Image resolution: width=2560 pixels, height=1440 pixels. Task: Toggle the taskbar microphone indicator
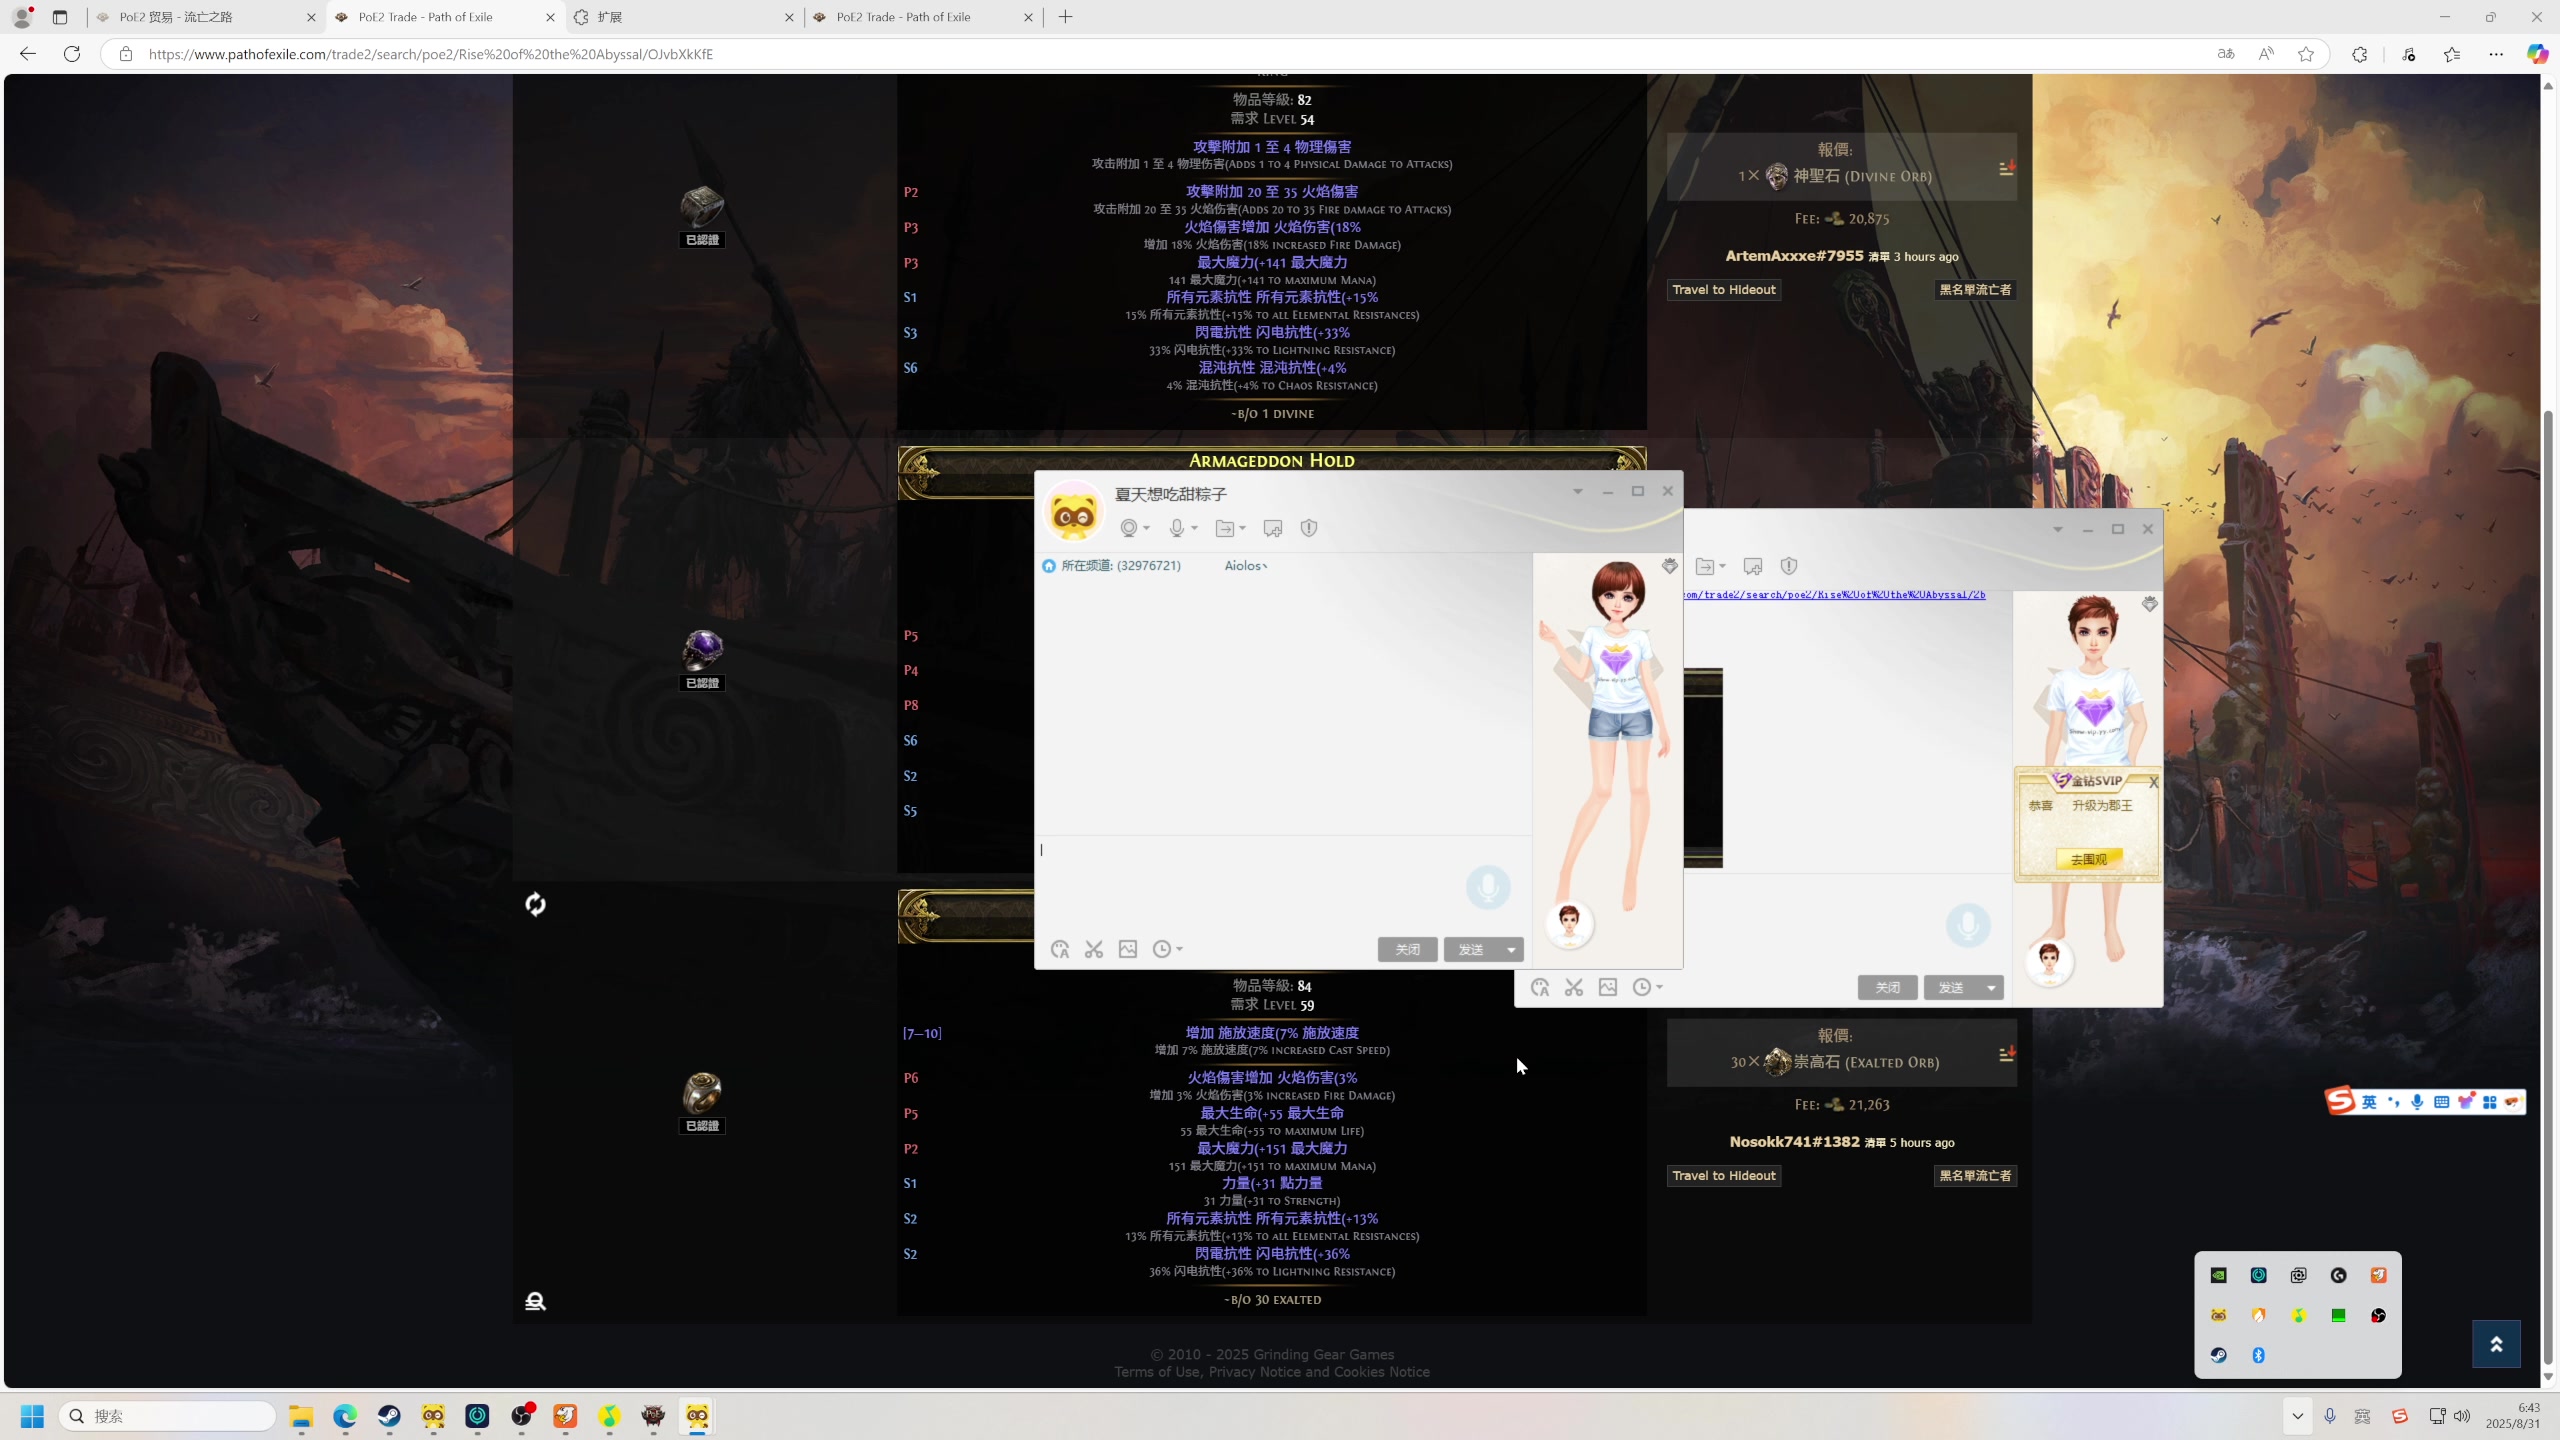[x=2330, y=1416]
